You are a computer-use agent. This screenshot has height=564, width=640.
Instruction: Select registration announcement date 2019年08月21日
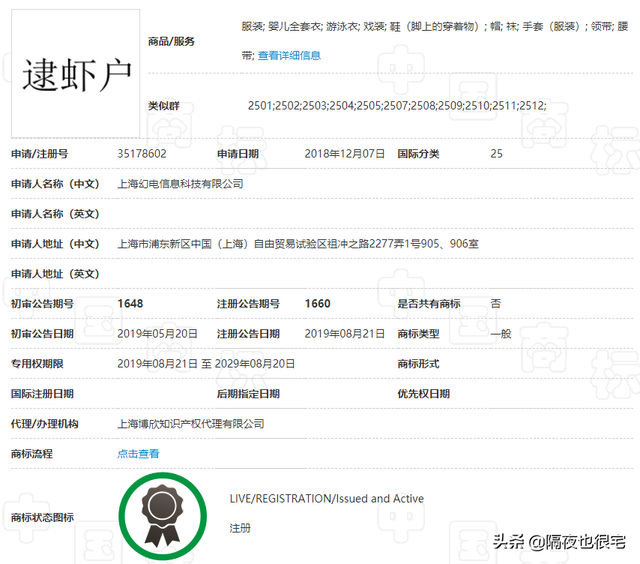click(x=344, y=334)
